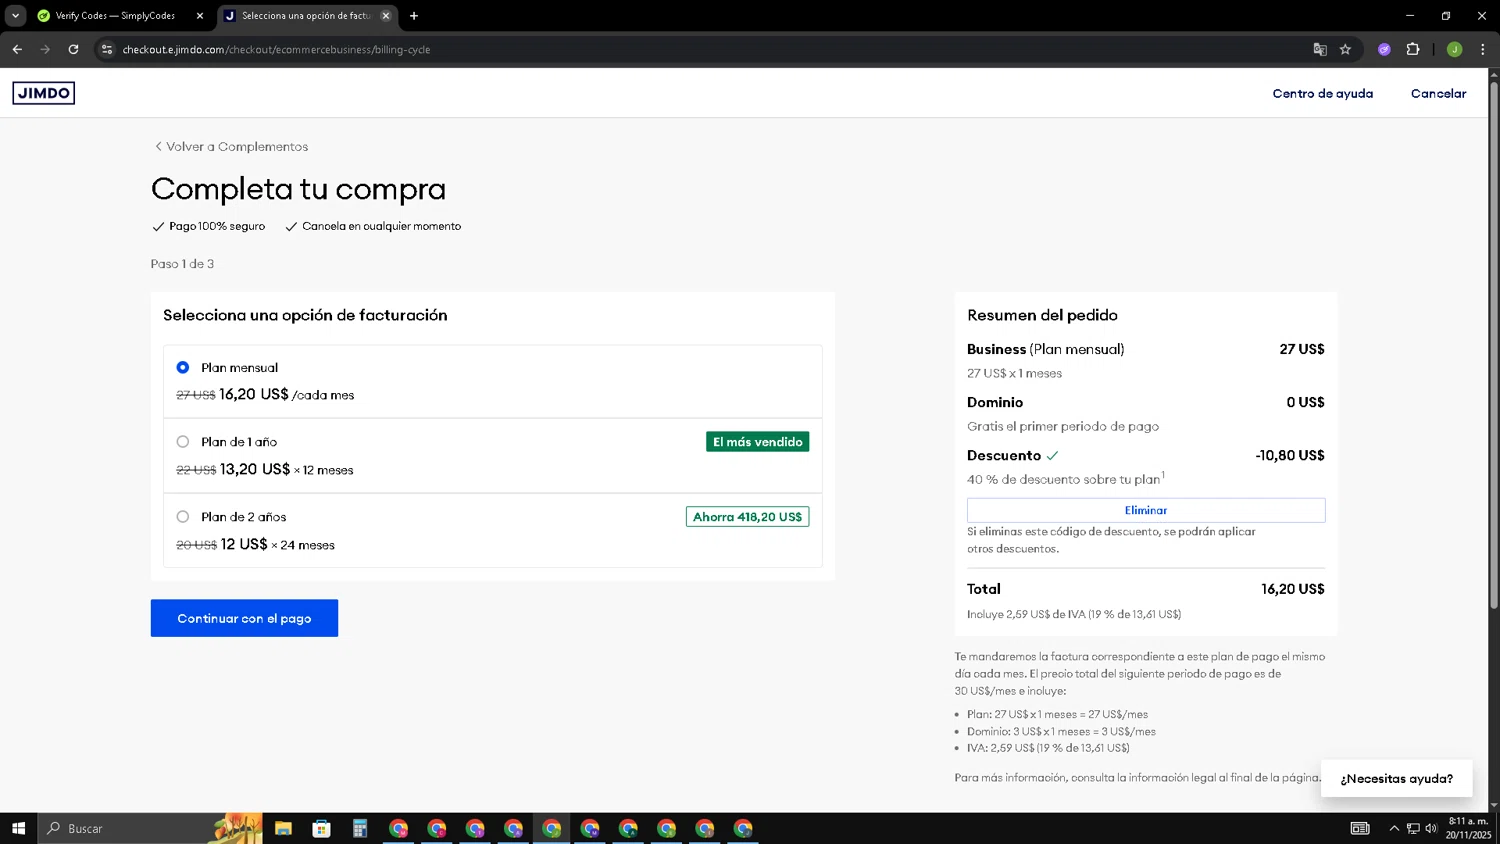View site information icon in address bar
Viewport: 1500px width, 844px height.
point(107,49)
